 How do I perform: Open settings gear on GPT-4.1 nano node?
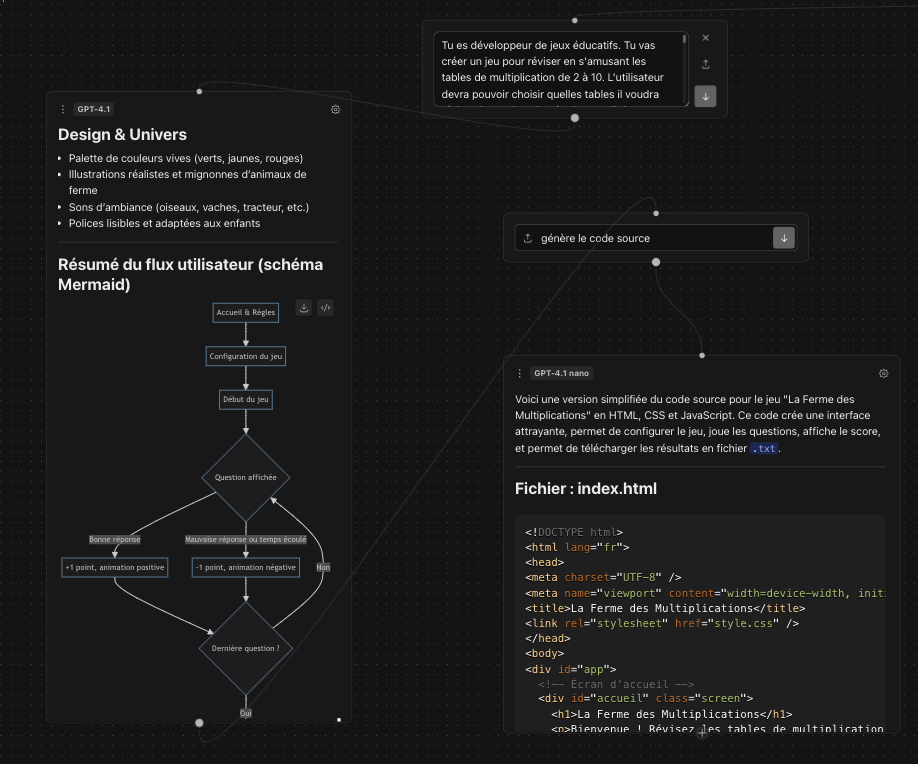(x=883, y=373)
